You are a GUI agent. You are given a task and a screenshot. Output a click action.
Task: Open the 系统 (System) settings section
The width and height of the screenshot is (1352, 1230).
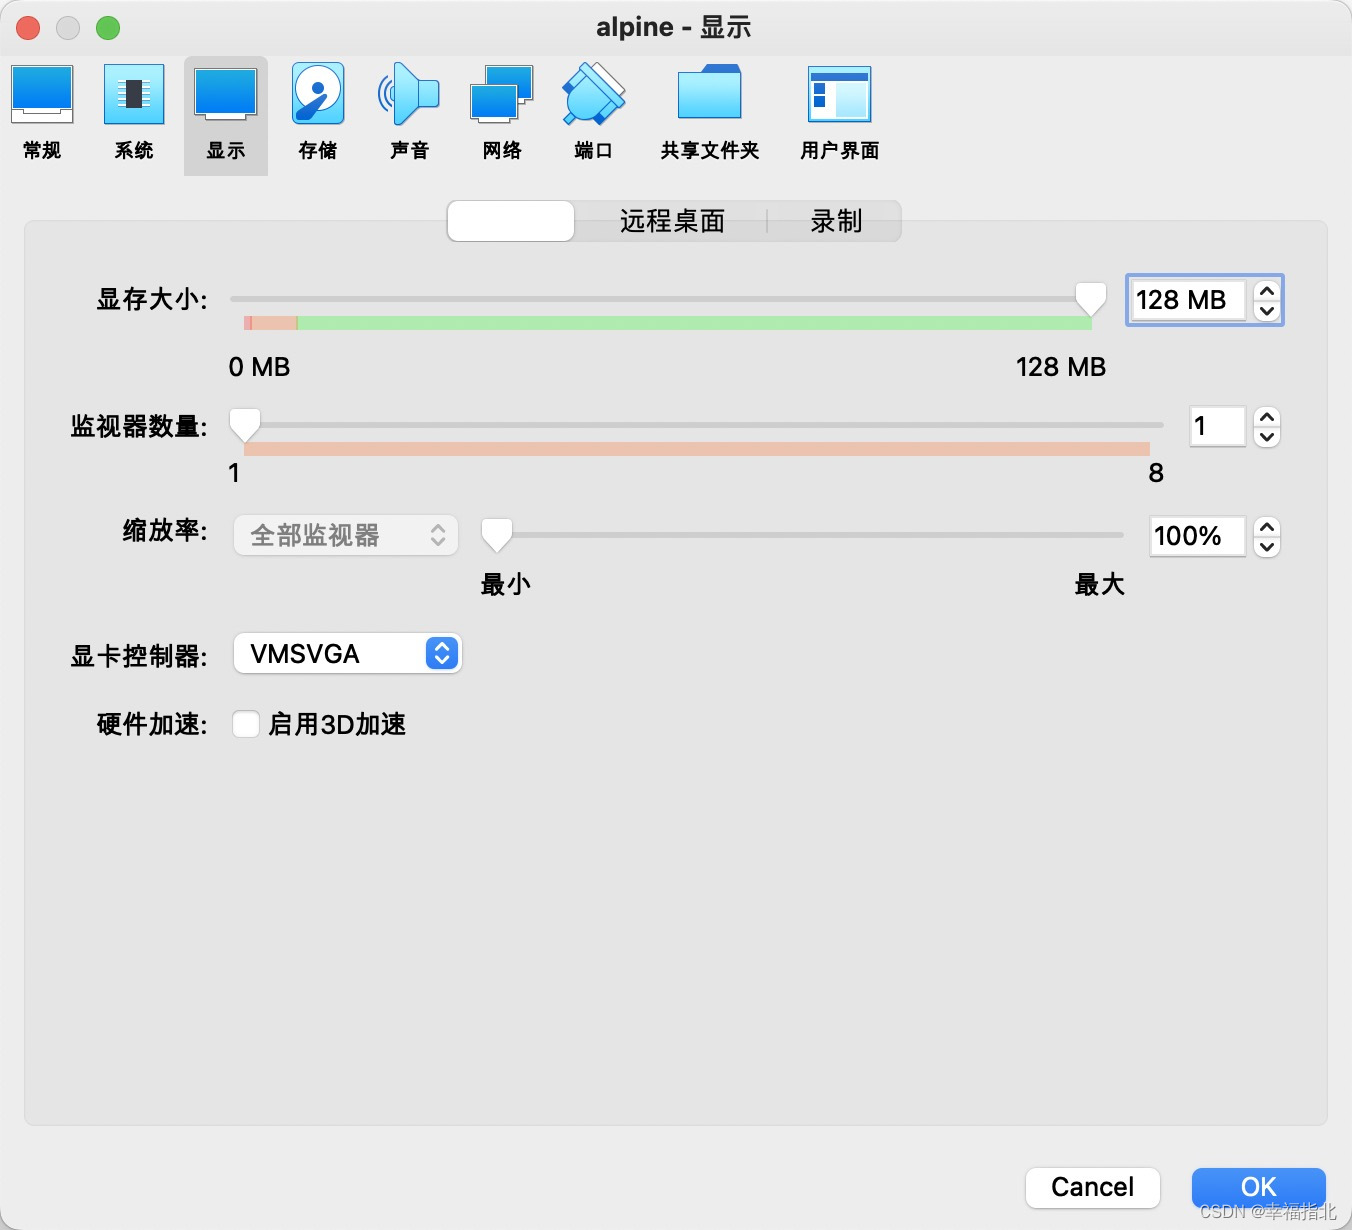tap(134, 112)
